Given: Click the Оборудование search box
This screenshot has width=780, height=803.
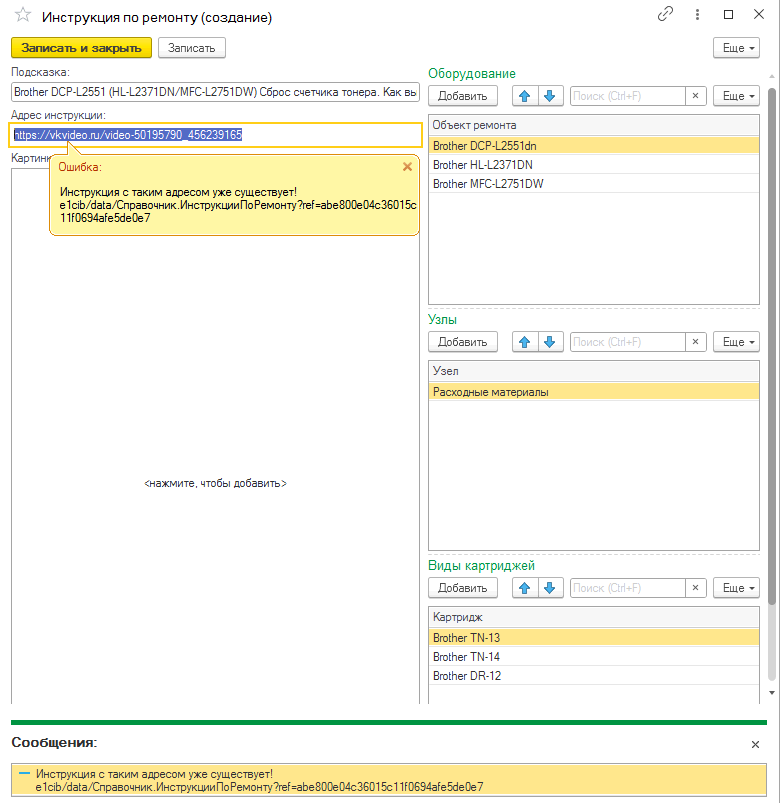Looking at the screenshot, I should coord(628,96).
